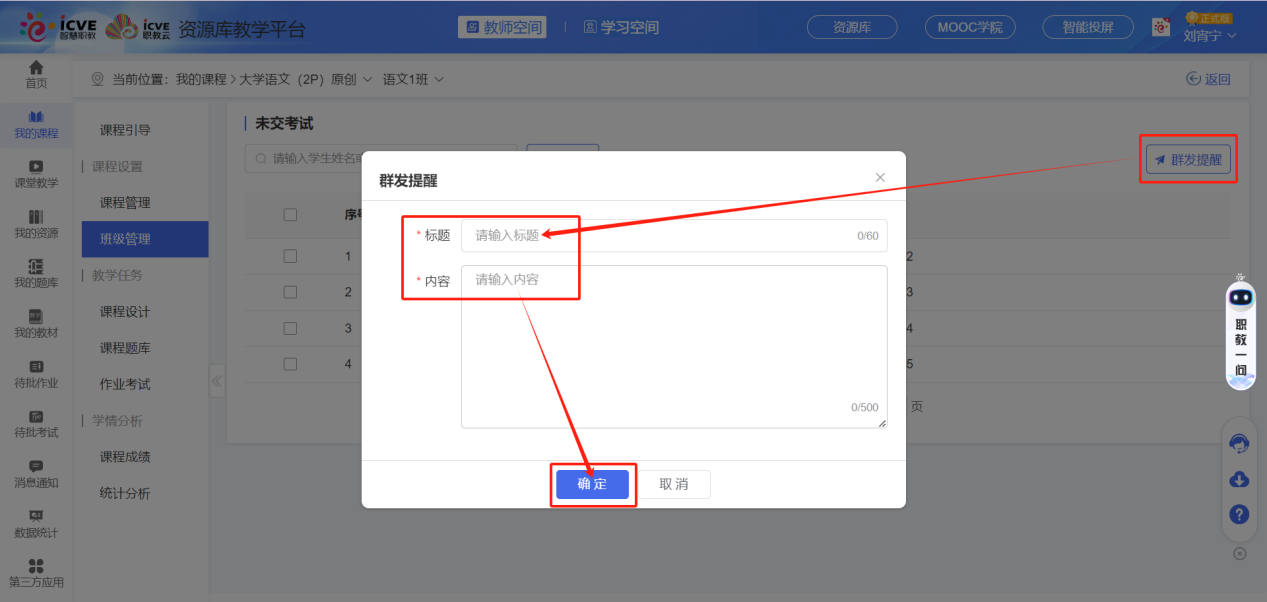Switch to the 学习空间 tab
This screenshot has width=1267, height=602.
pos(621,27)
